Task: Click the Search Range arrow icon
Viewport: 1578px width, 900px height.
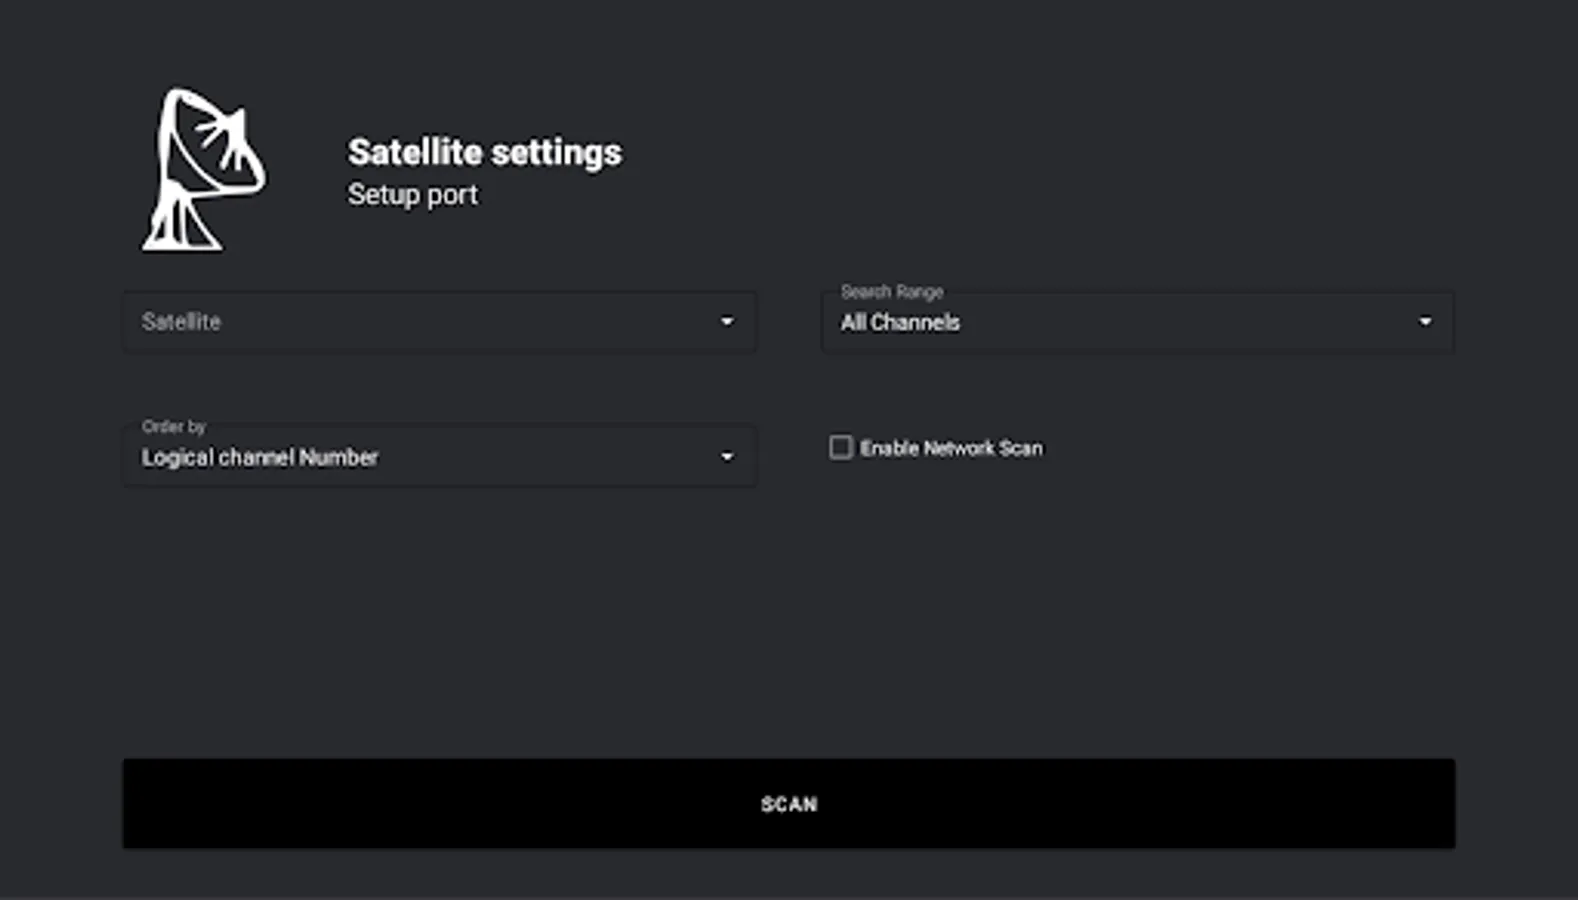Action: click(1425, 322)
